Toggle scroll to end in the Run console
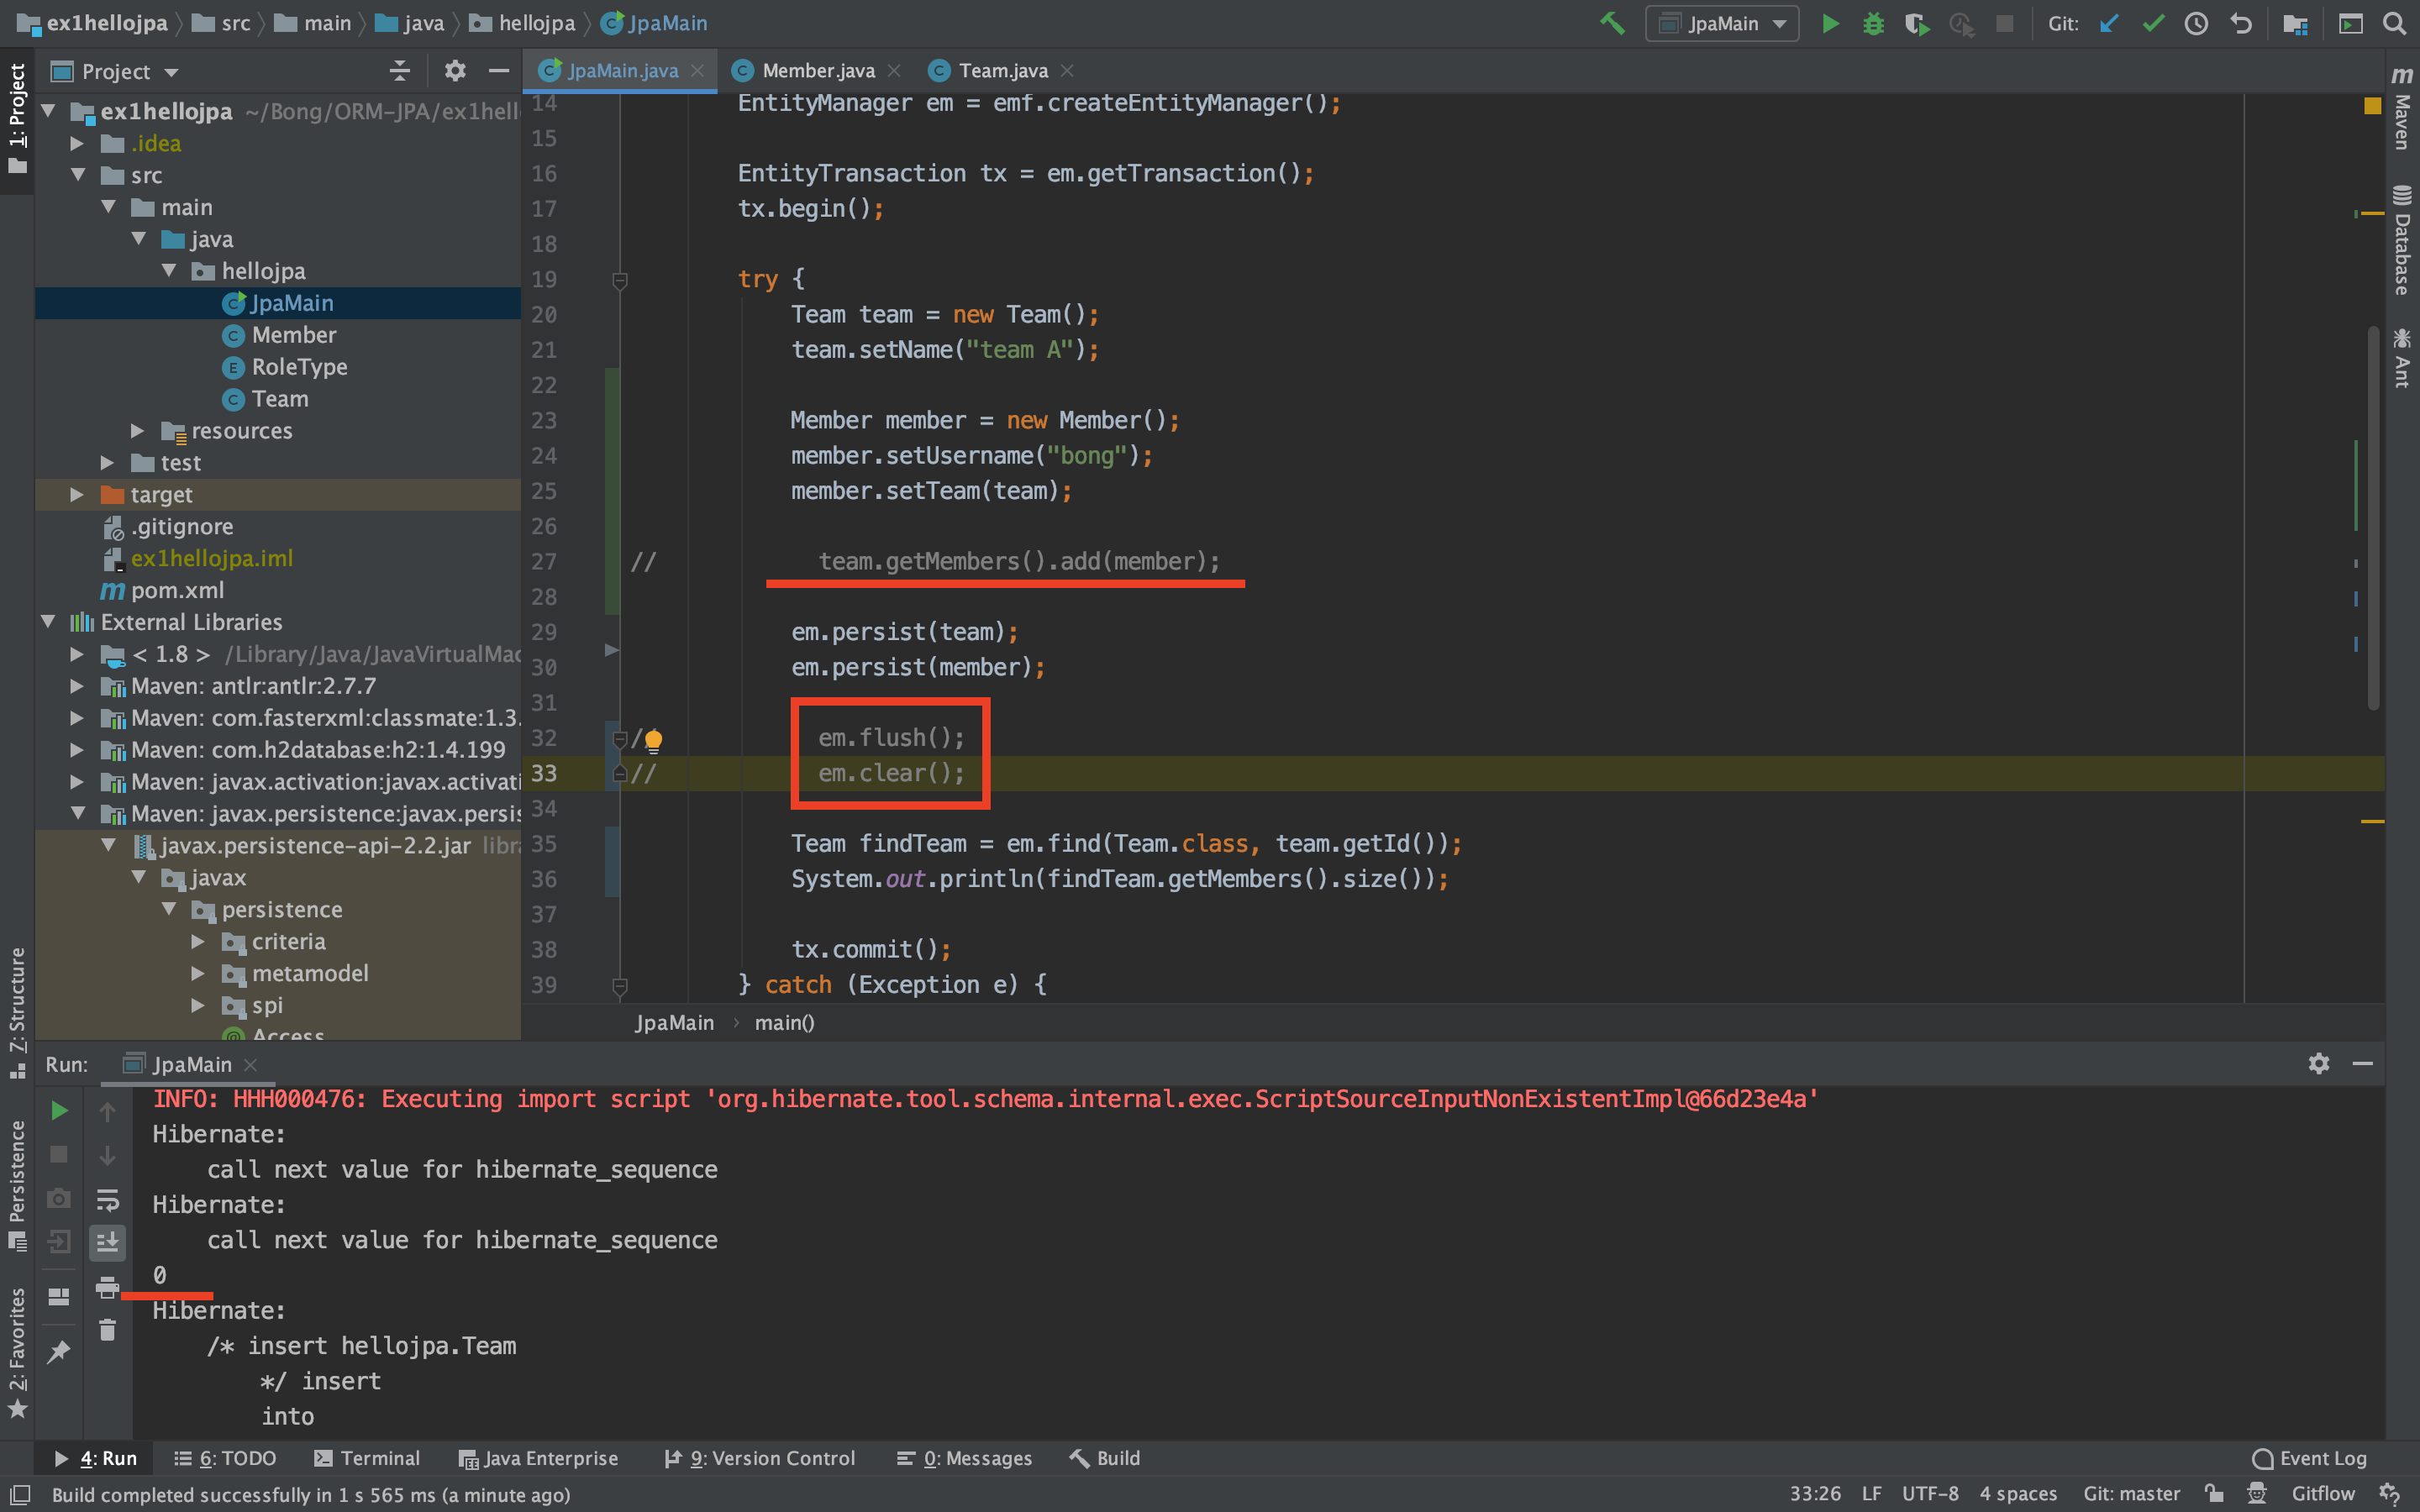 [107, 1243]
